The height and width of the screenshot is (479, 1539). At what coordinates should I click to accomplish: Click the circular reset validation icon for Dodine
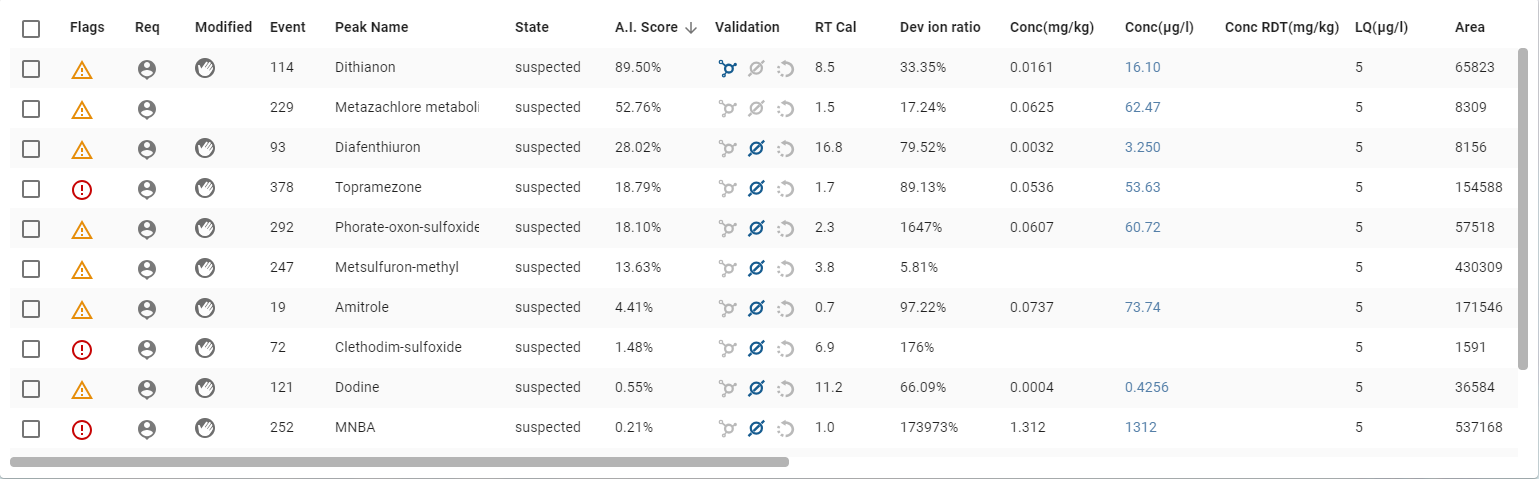click(785, 388)
